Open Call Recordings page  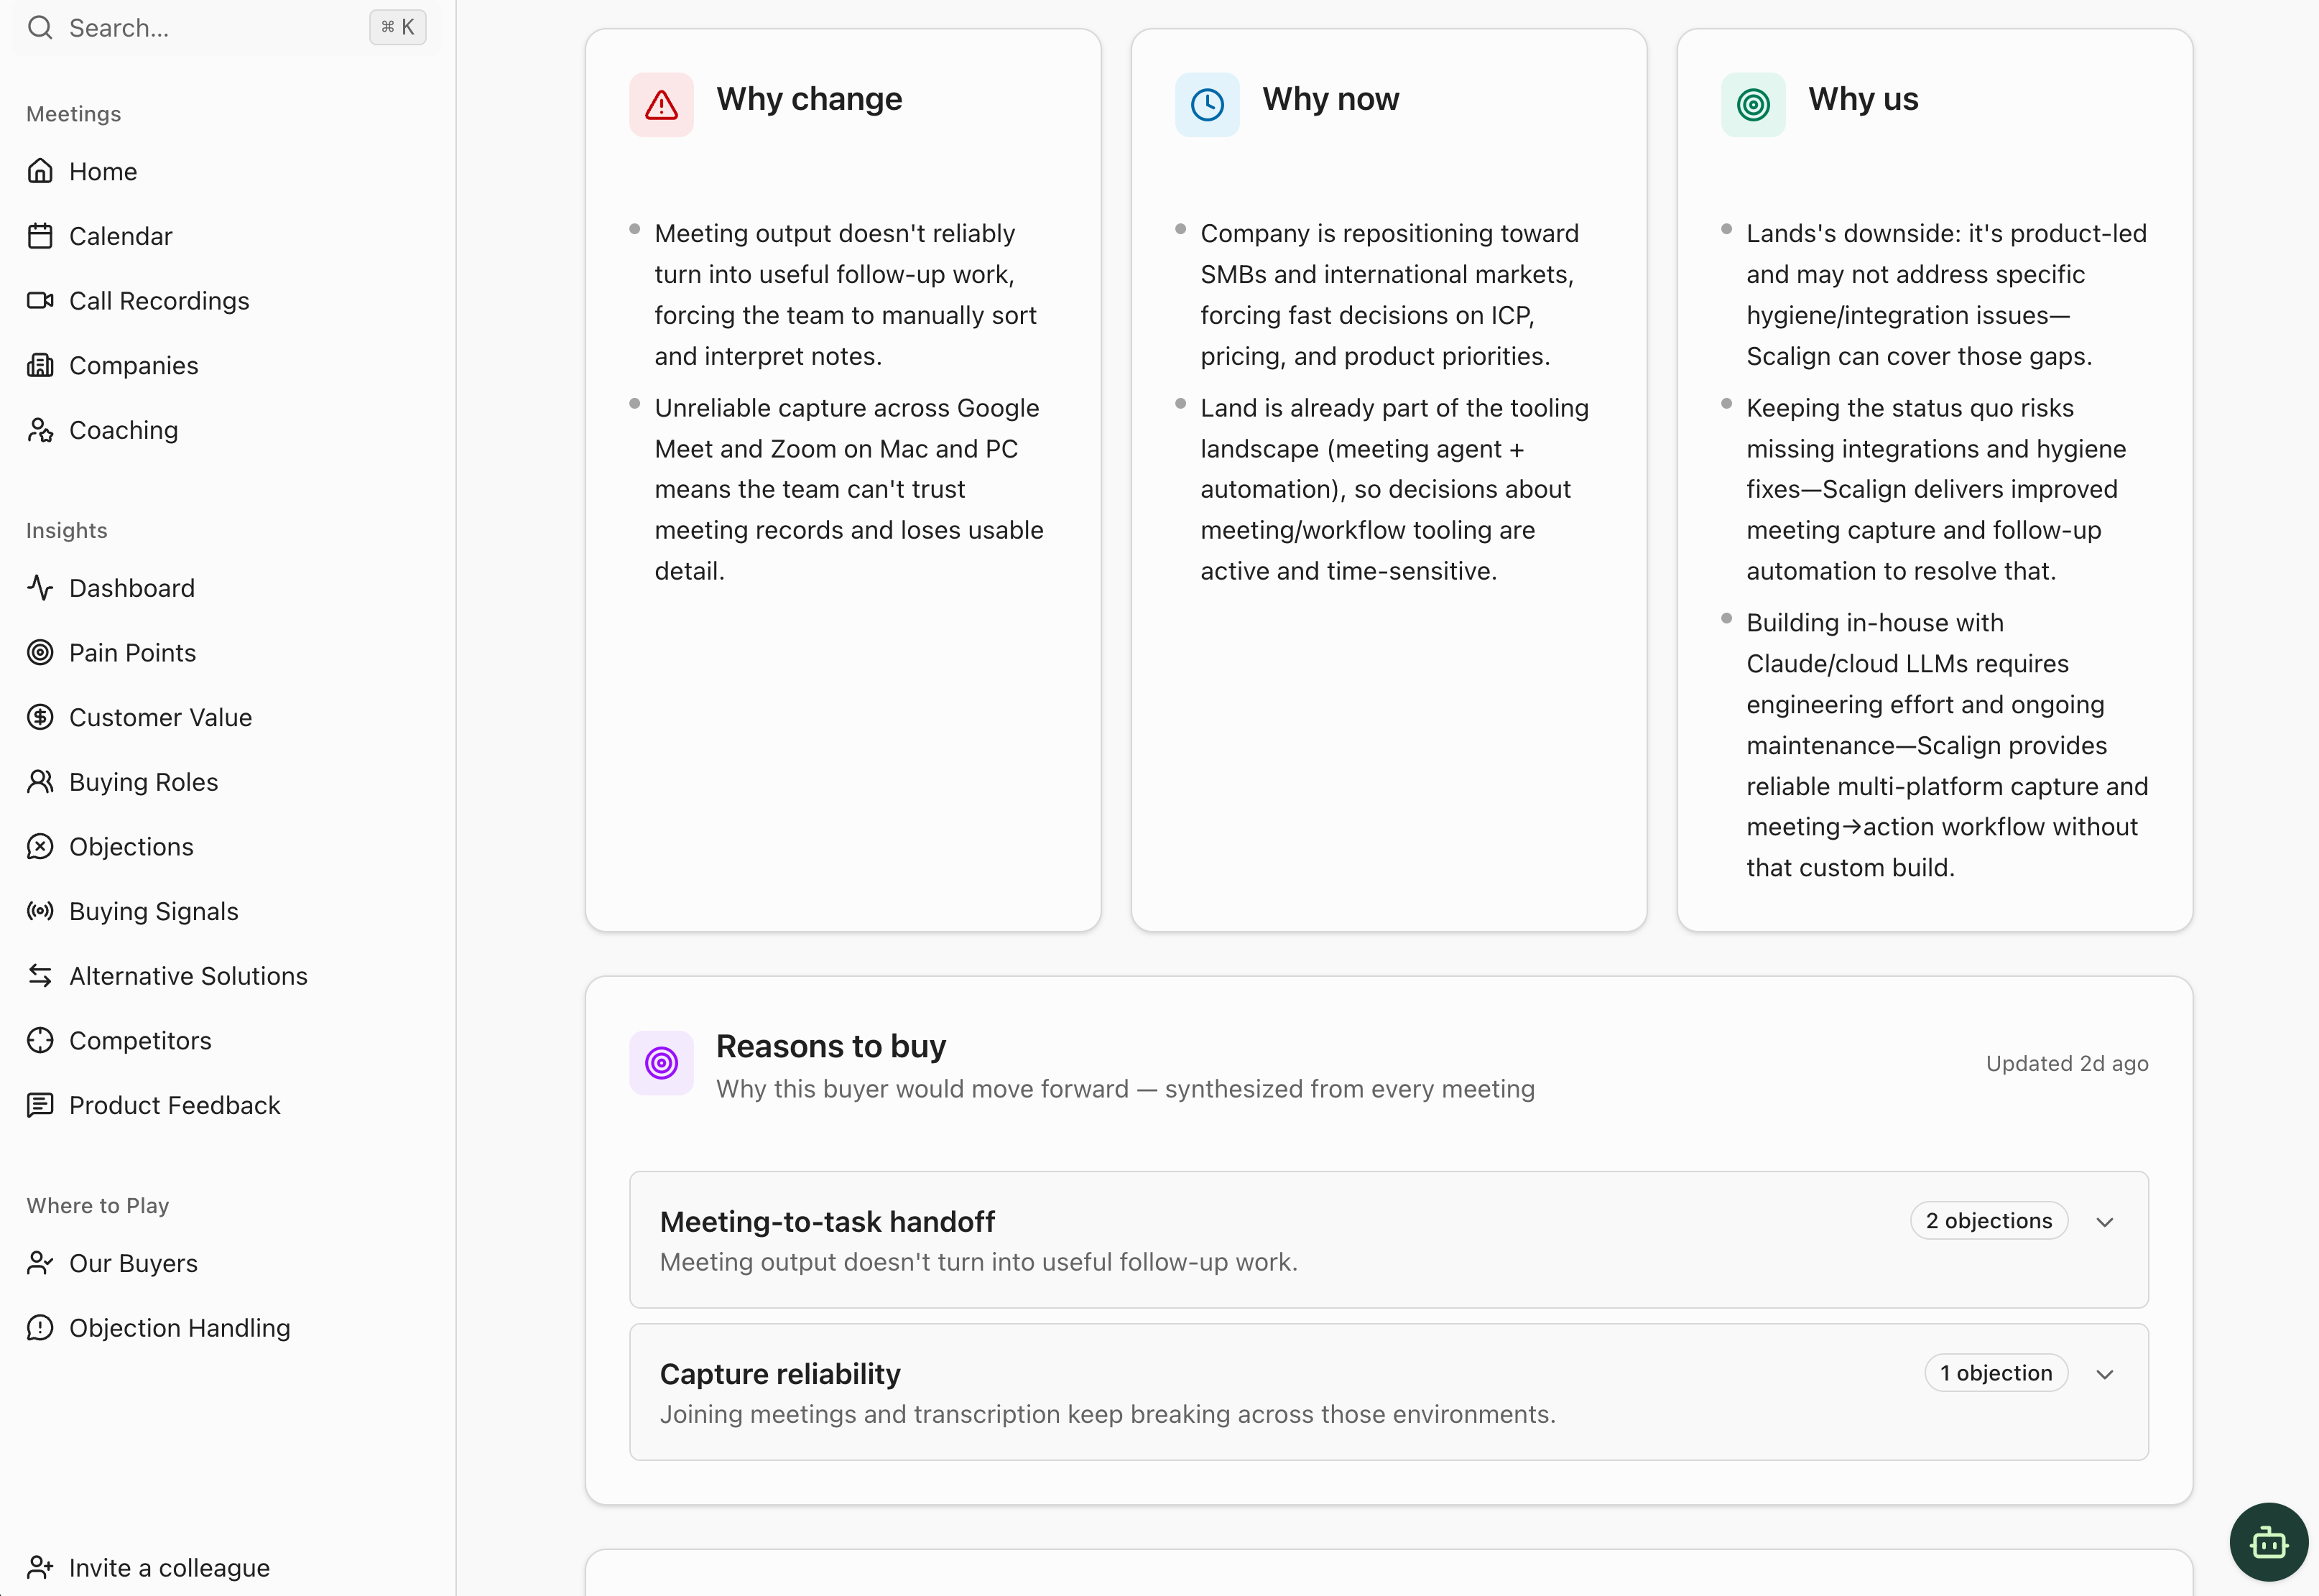pos(159,301)
